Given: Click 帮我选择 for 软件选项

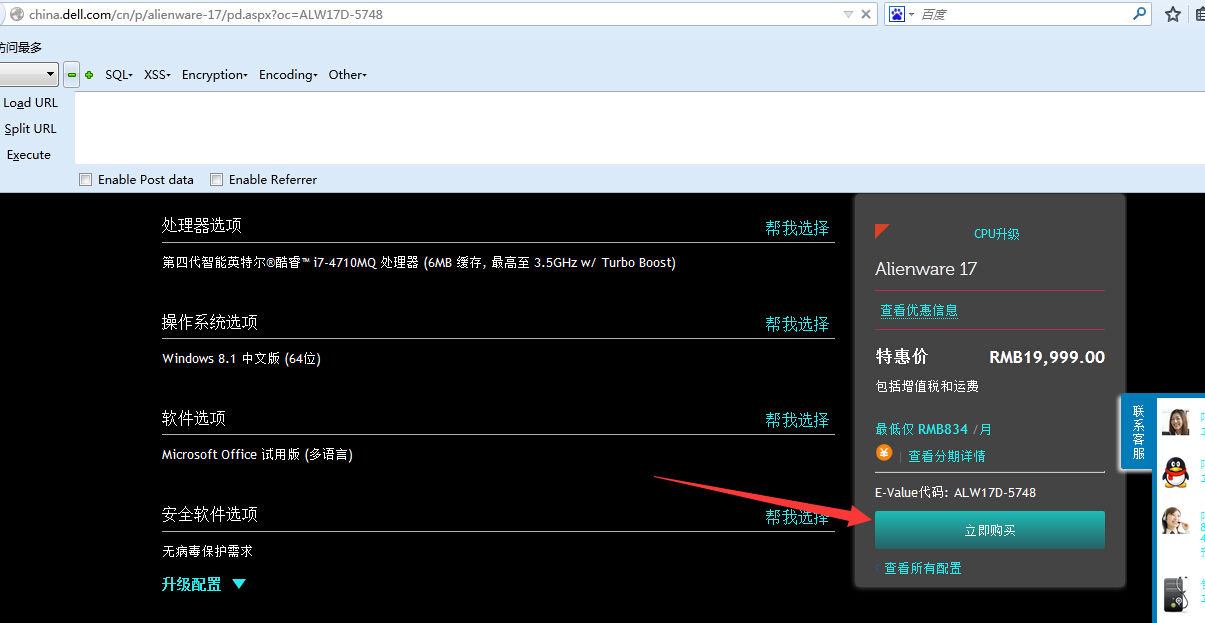Looking at the screenshot, I should tap(797, 420).
